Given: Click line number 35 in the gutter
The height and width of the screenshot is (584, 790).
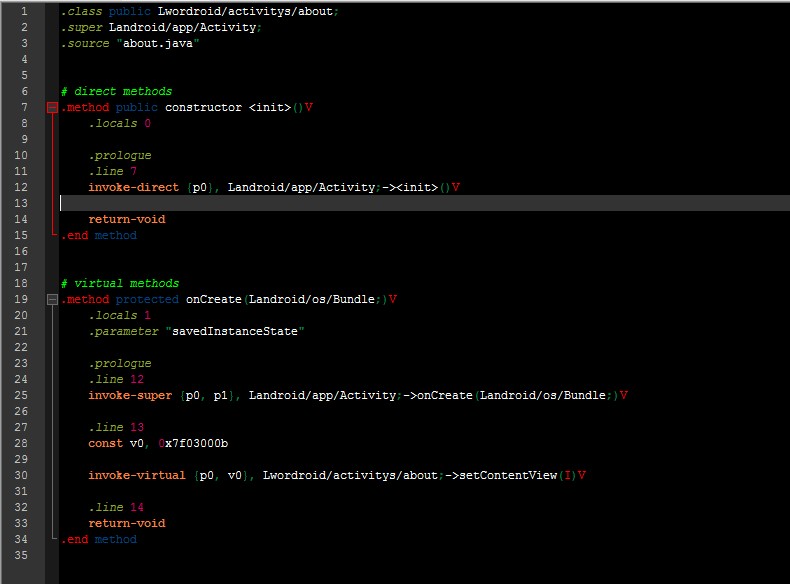Looking at the screenshot, I should [x=21, y=555].
